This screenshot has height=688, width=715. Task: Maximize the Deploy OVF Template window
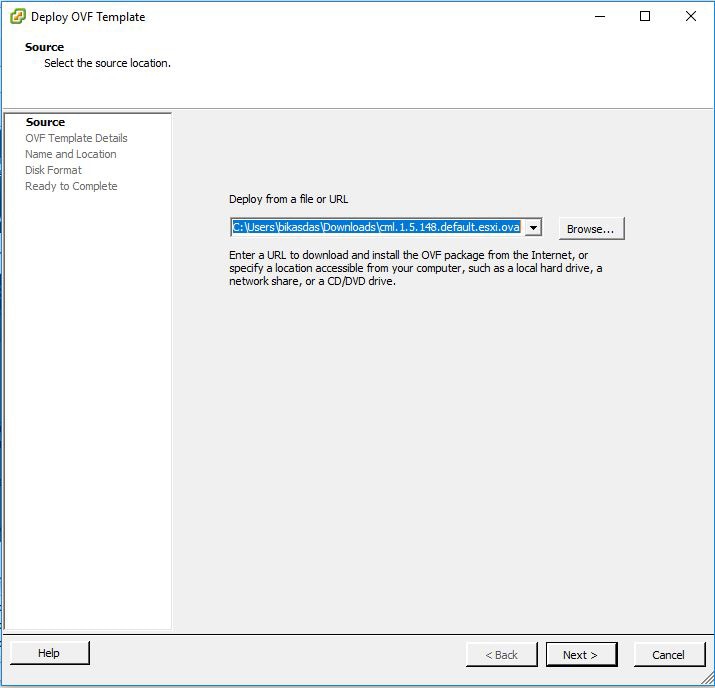click(645, 16)
